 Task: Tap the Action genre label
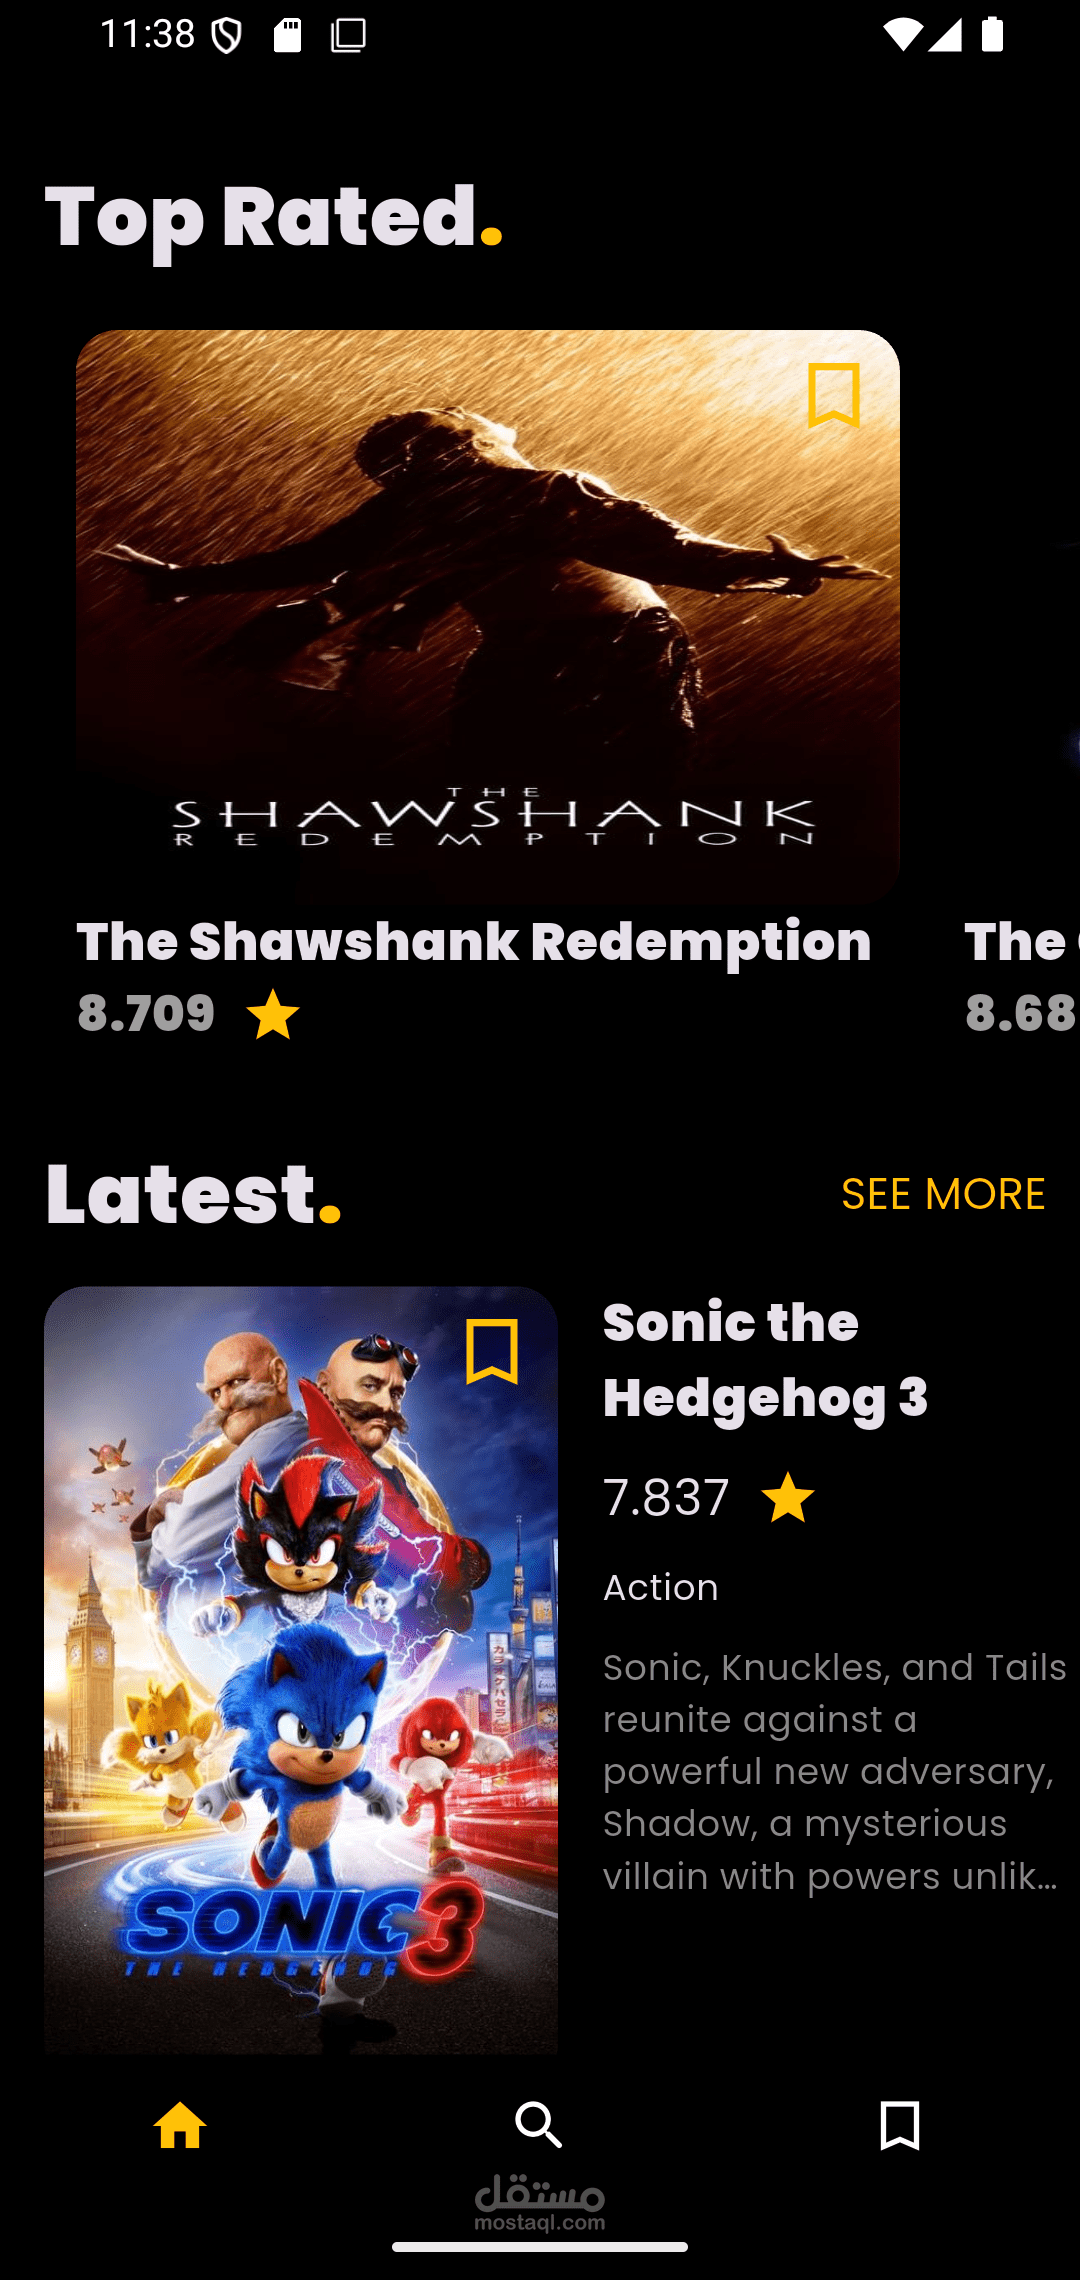tap(661, 1588)
